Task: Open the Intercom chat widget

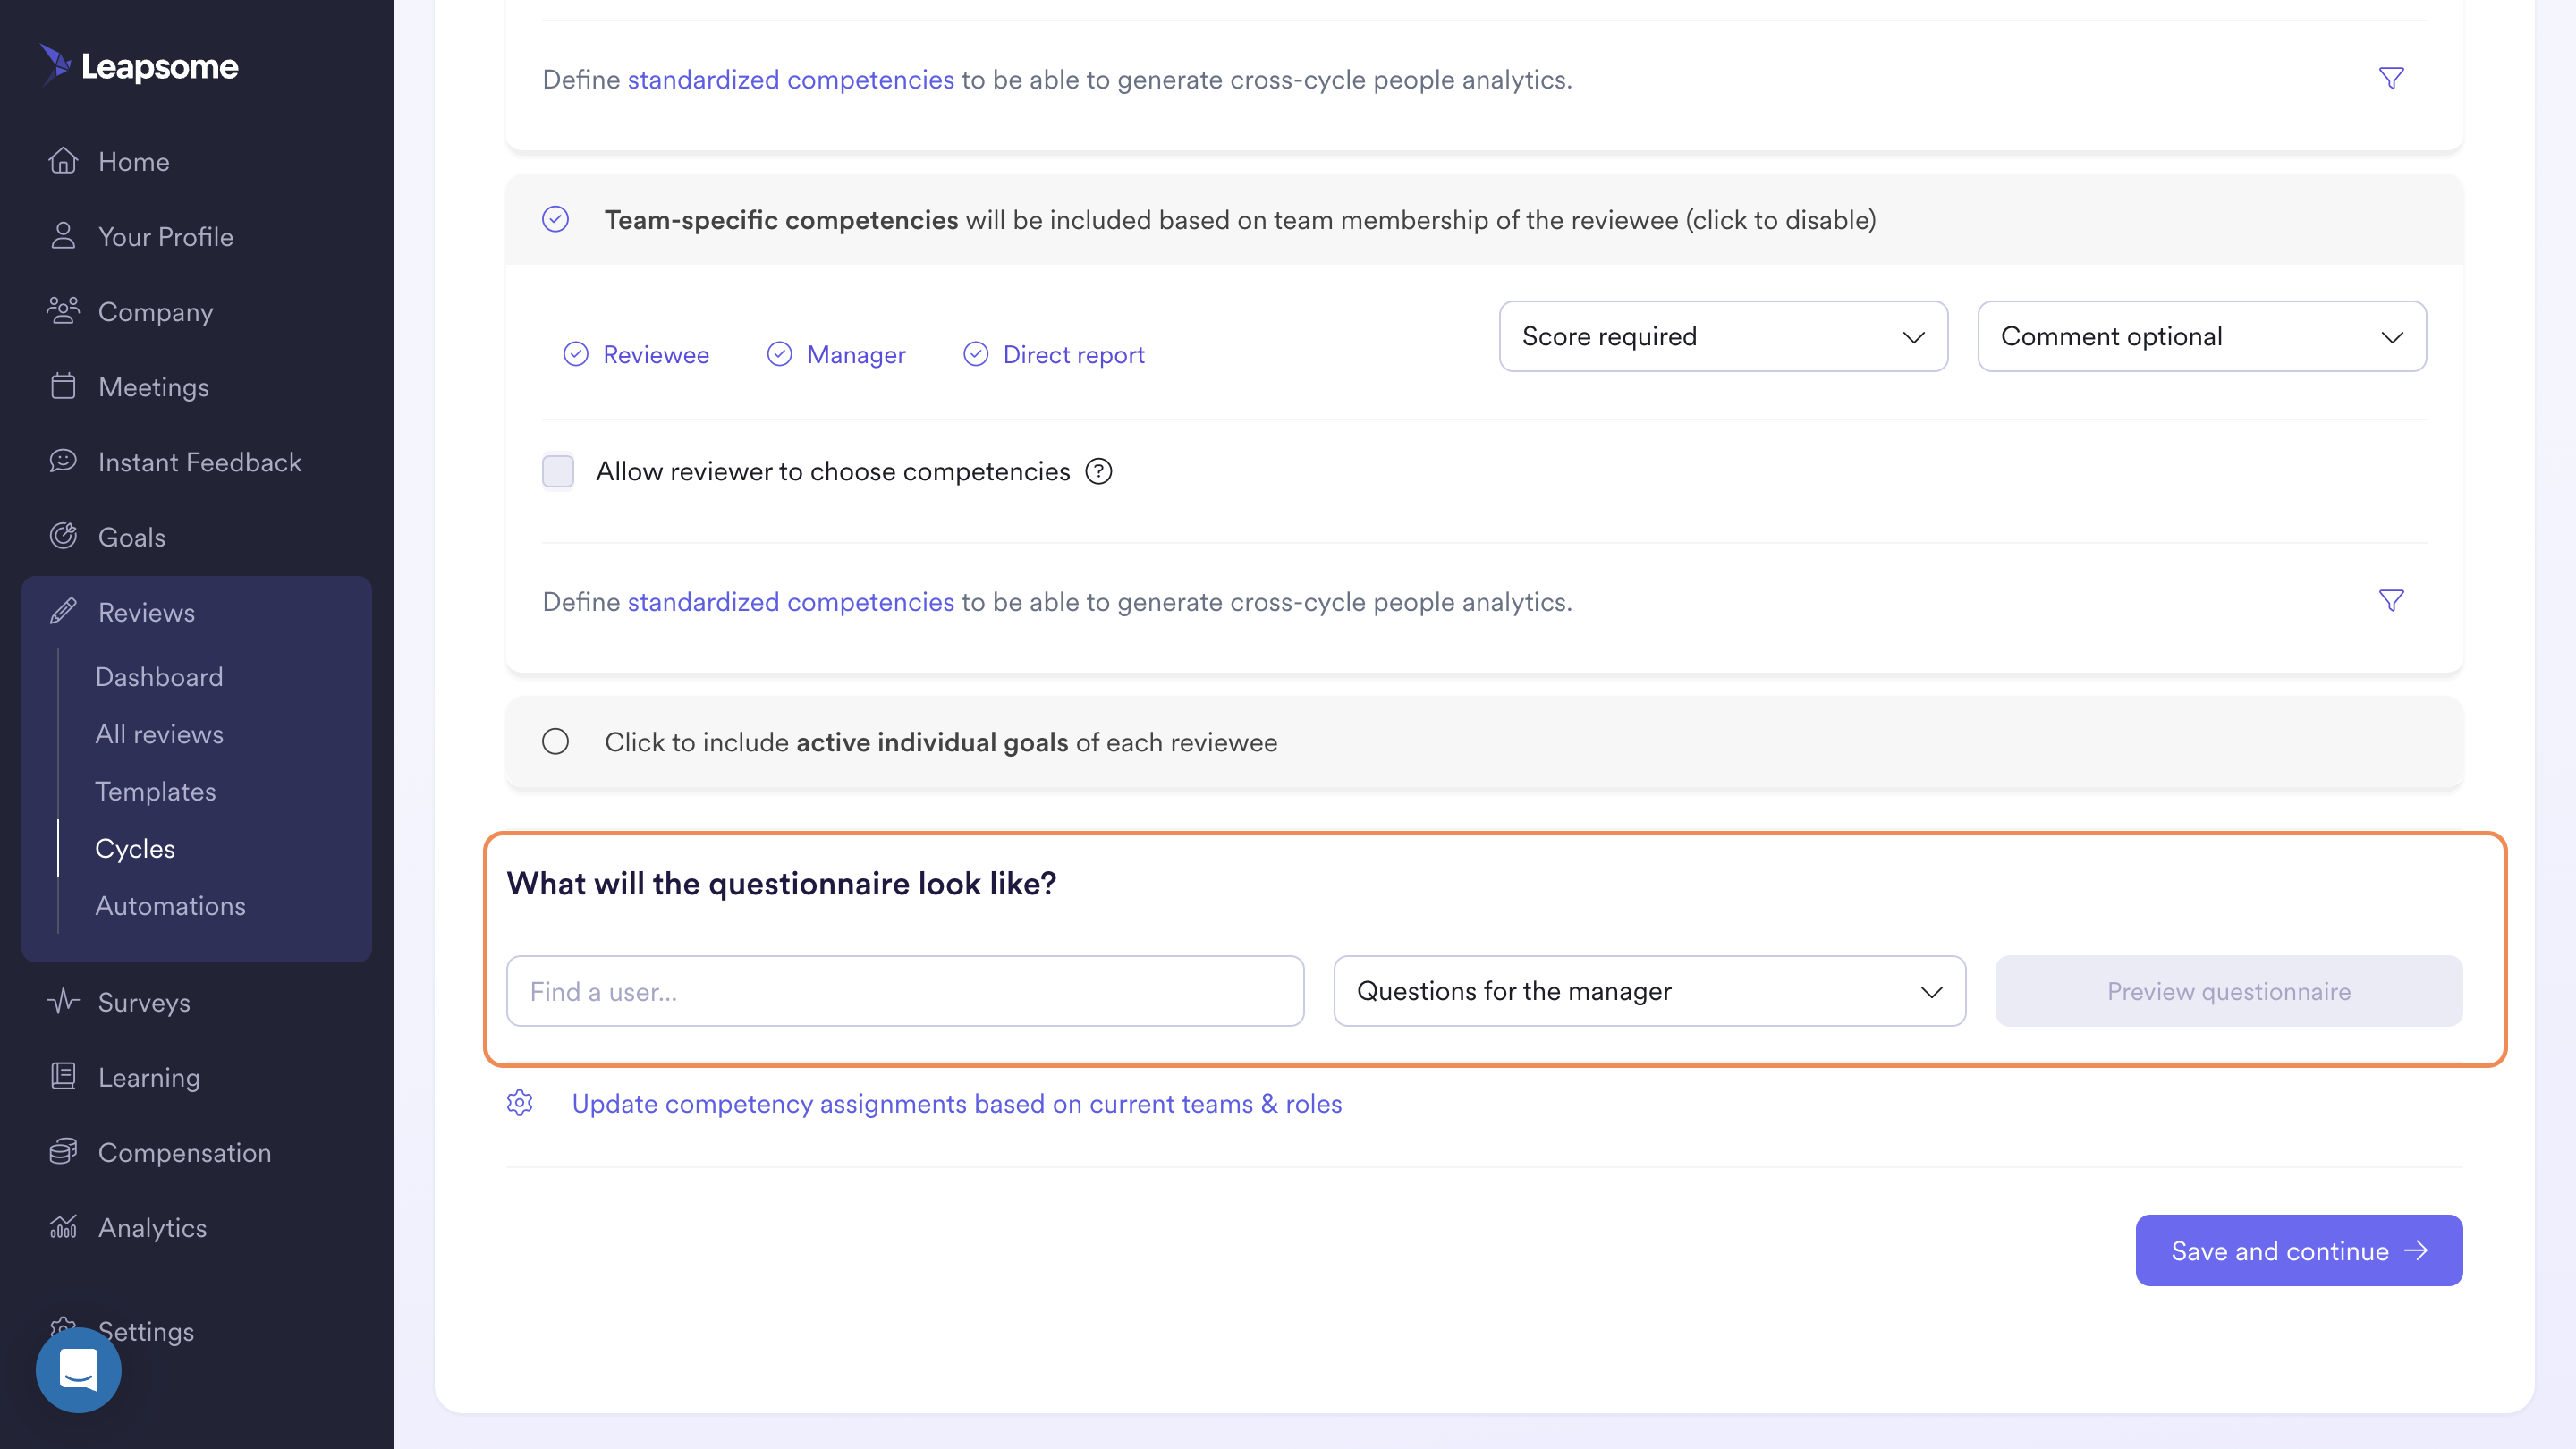Action: [78, 1369]
